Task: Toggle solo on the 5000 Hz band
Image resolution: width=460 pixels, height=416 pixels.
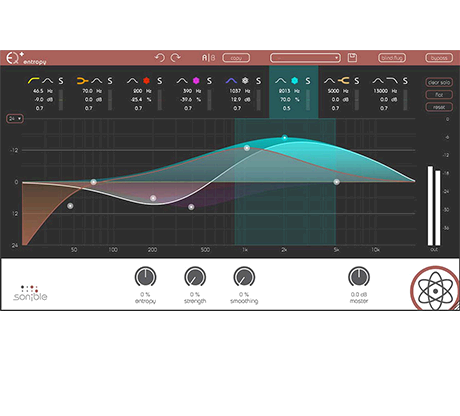Action: [x=357, y=81]
